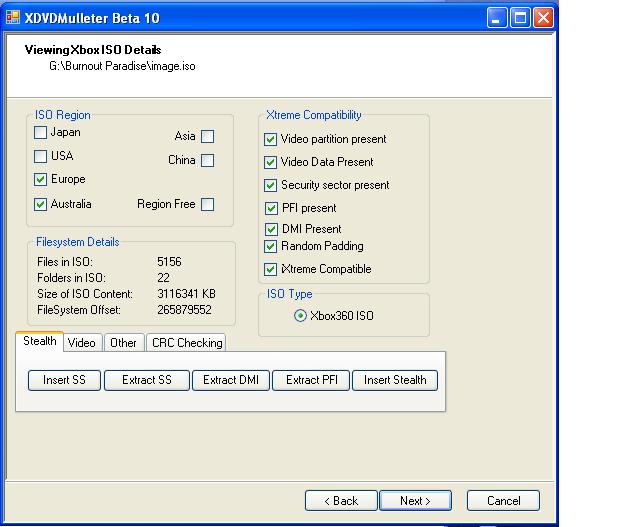The width and height of the screenshot is (640, 527).
Task: Enable the USA region checkbox
Action: (41, 156)
